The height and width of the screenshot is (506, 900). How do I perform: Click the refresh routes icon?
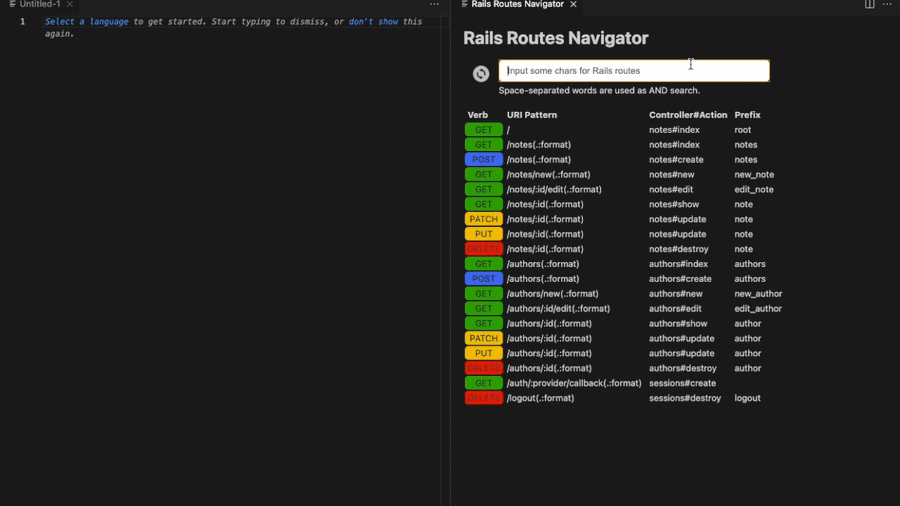click(480, 73)
